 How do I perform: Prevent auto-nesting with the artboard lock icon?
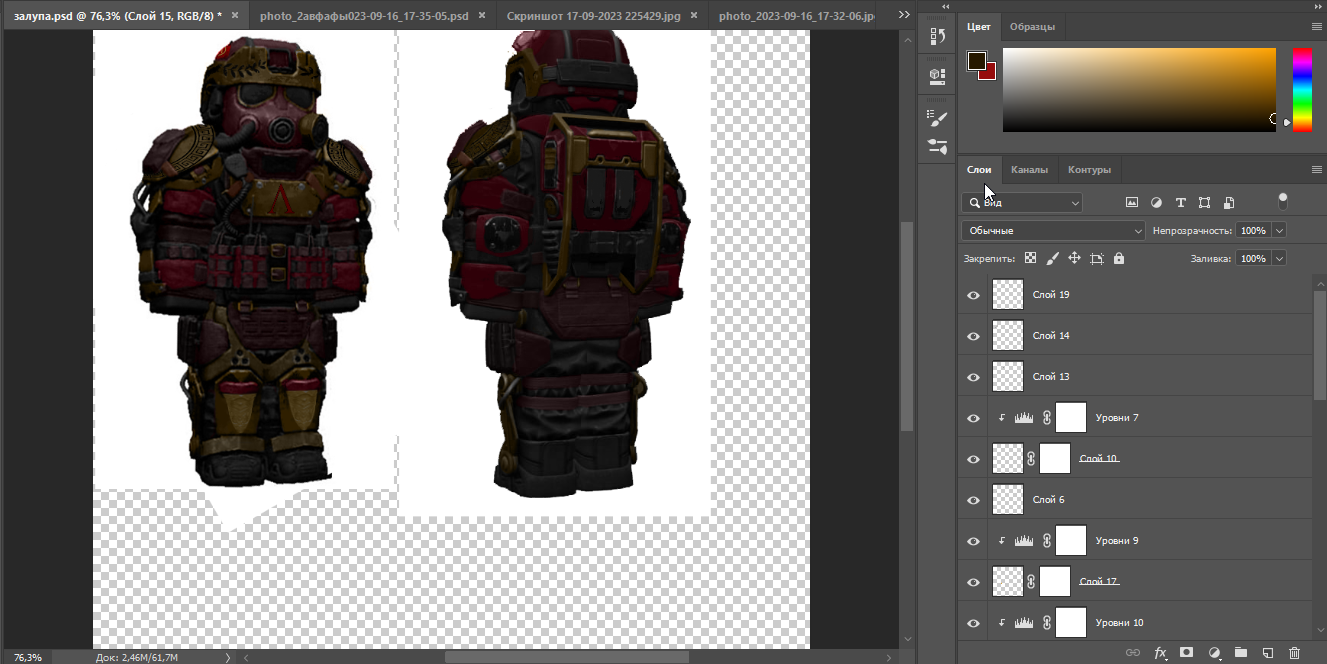point(1096,258)
